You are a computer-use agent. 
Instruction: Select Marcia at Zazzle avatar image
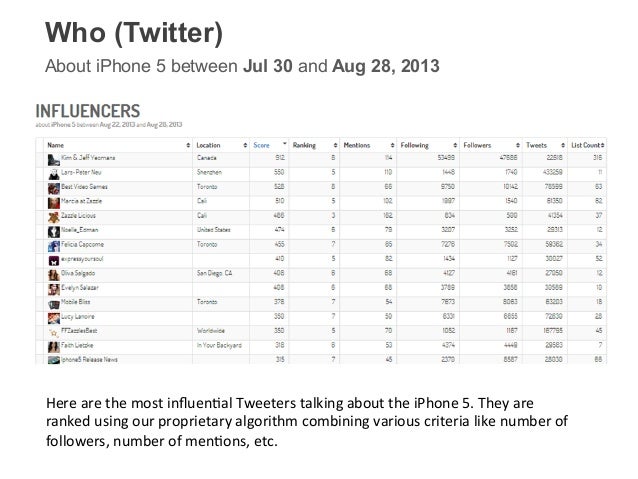pos(54,203)
